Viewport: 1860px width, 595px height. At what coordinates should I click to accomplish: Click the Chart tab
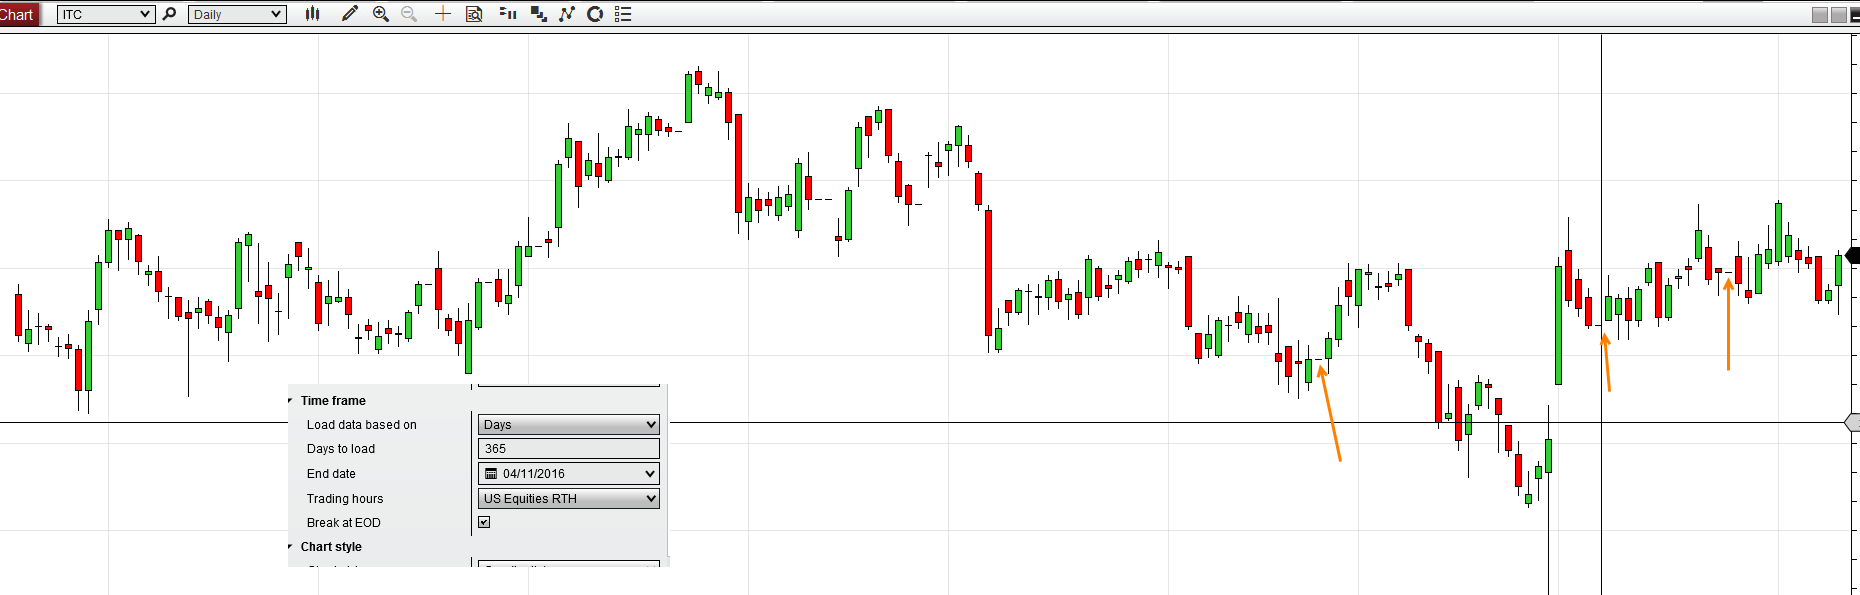click(18, 14)
